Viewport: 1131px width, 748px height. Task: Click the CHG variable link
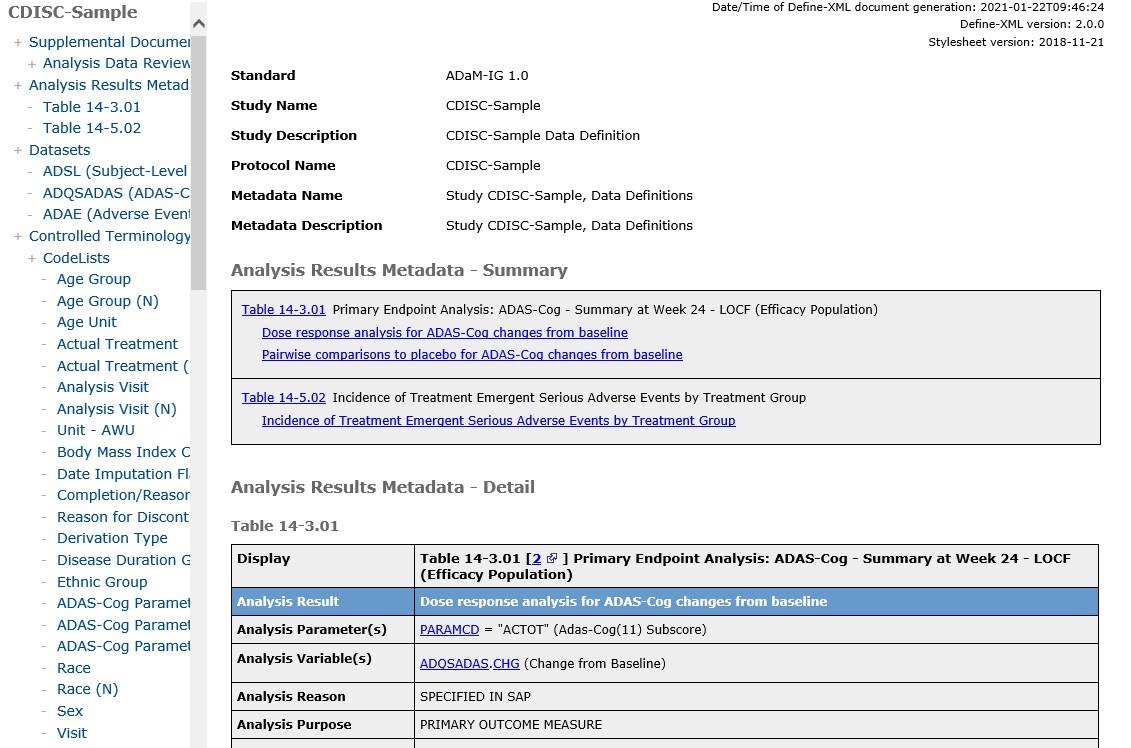[506, 664]
